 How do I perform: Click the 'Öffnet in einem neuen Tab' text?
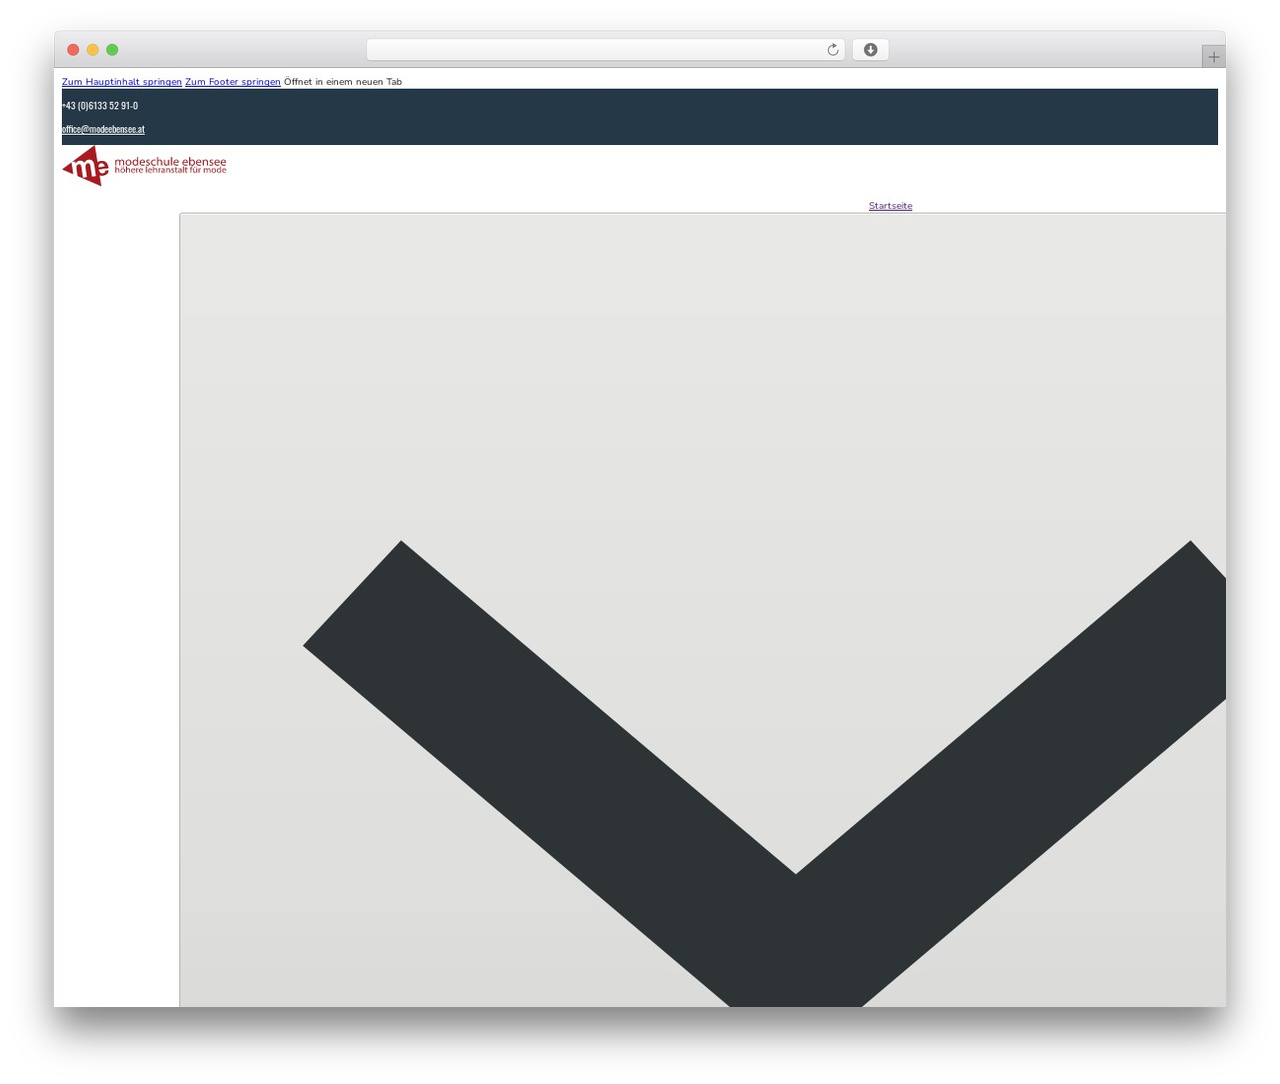coord(343,82)
